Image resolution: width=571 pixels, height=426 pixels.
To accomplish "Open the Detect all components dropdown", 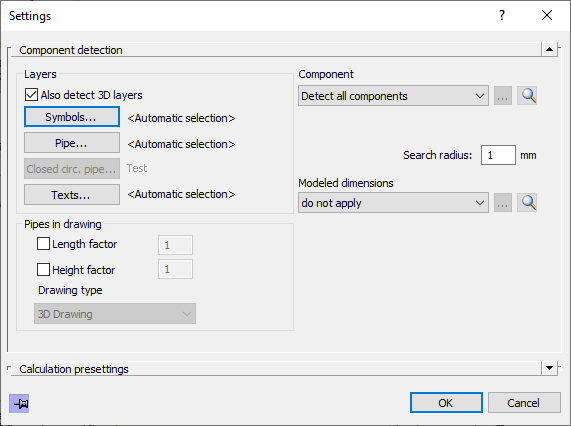I will click(393, 96).
